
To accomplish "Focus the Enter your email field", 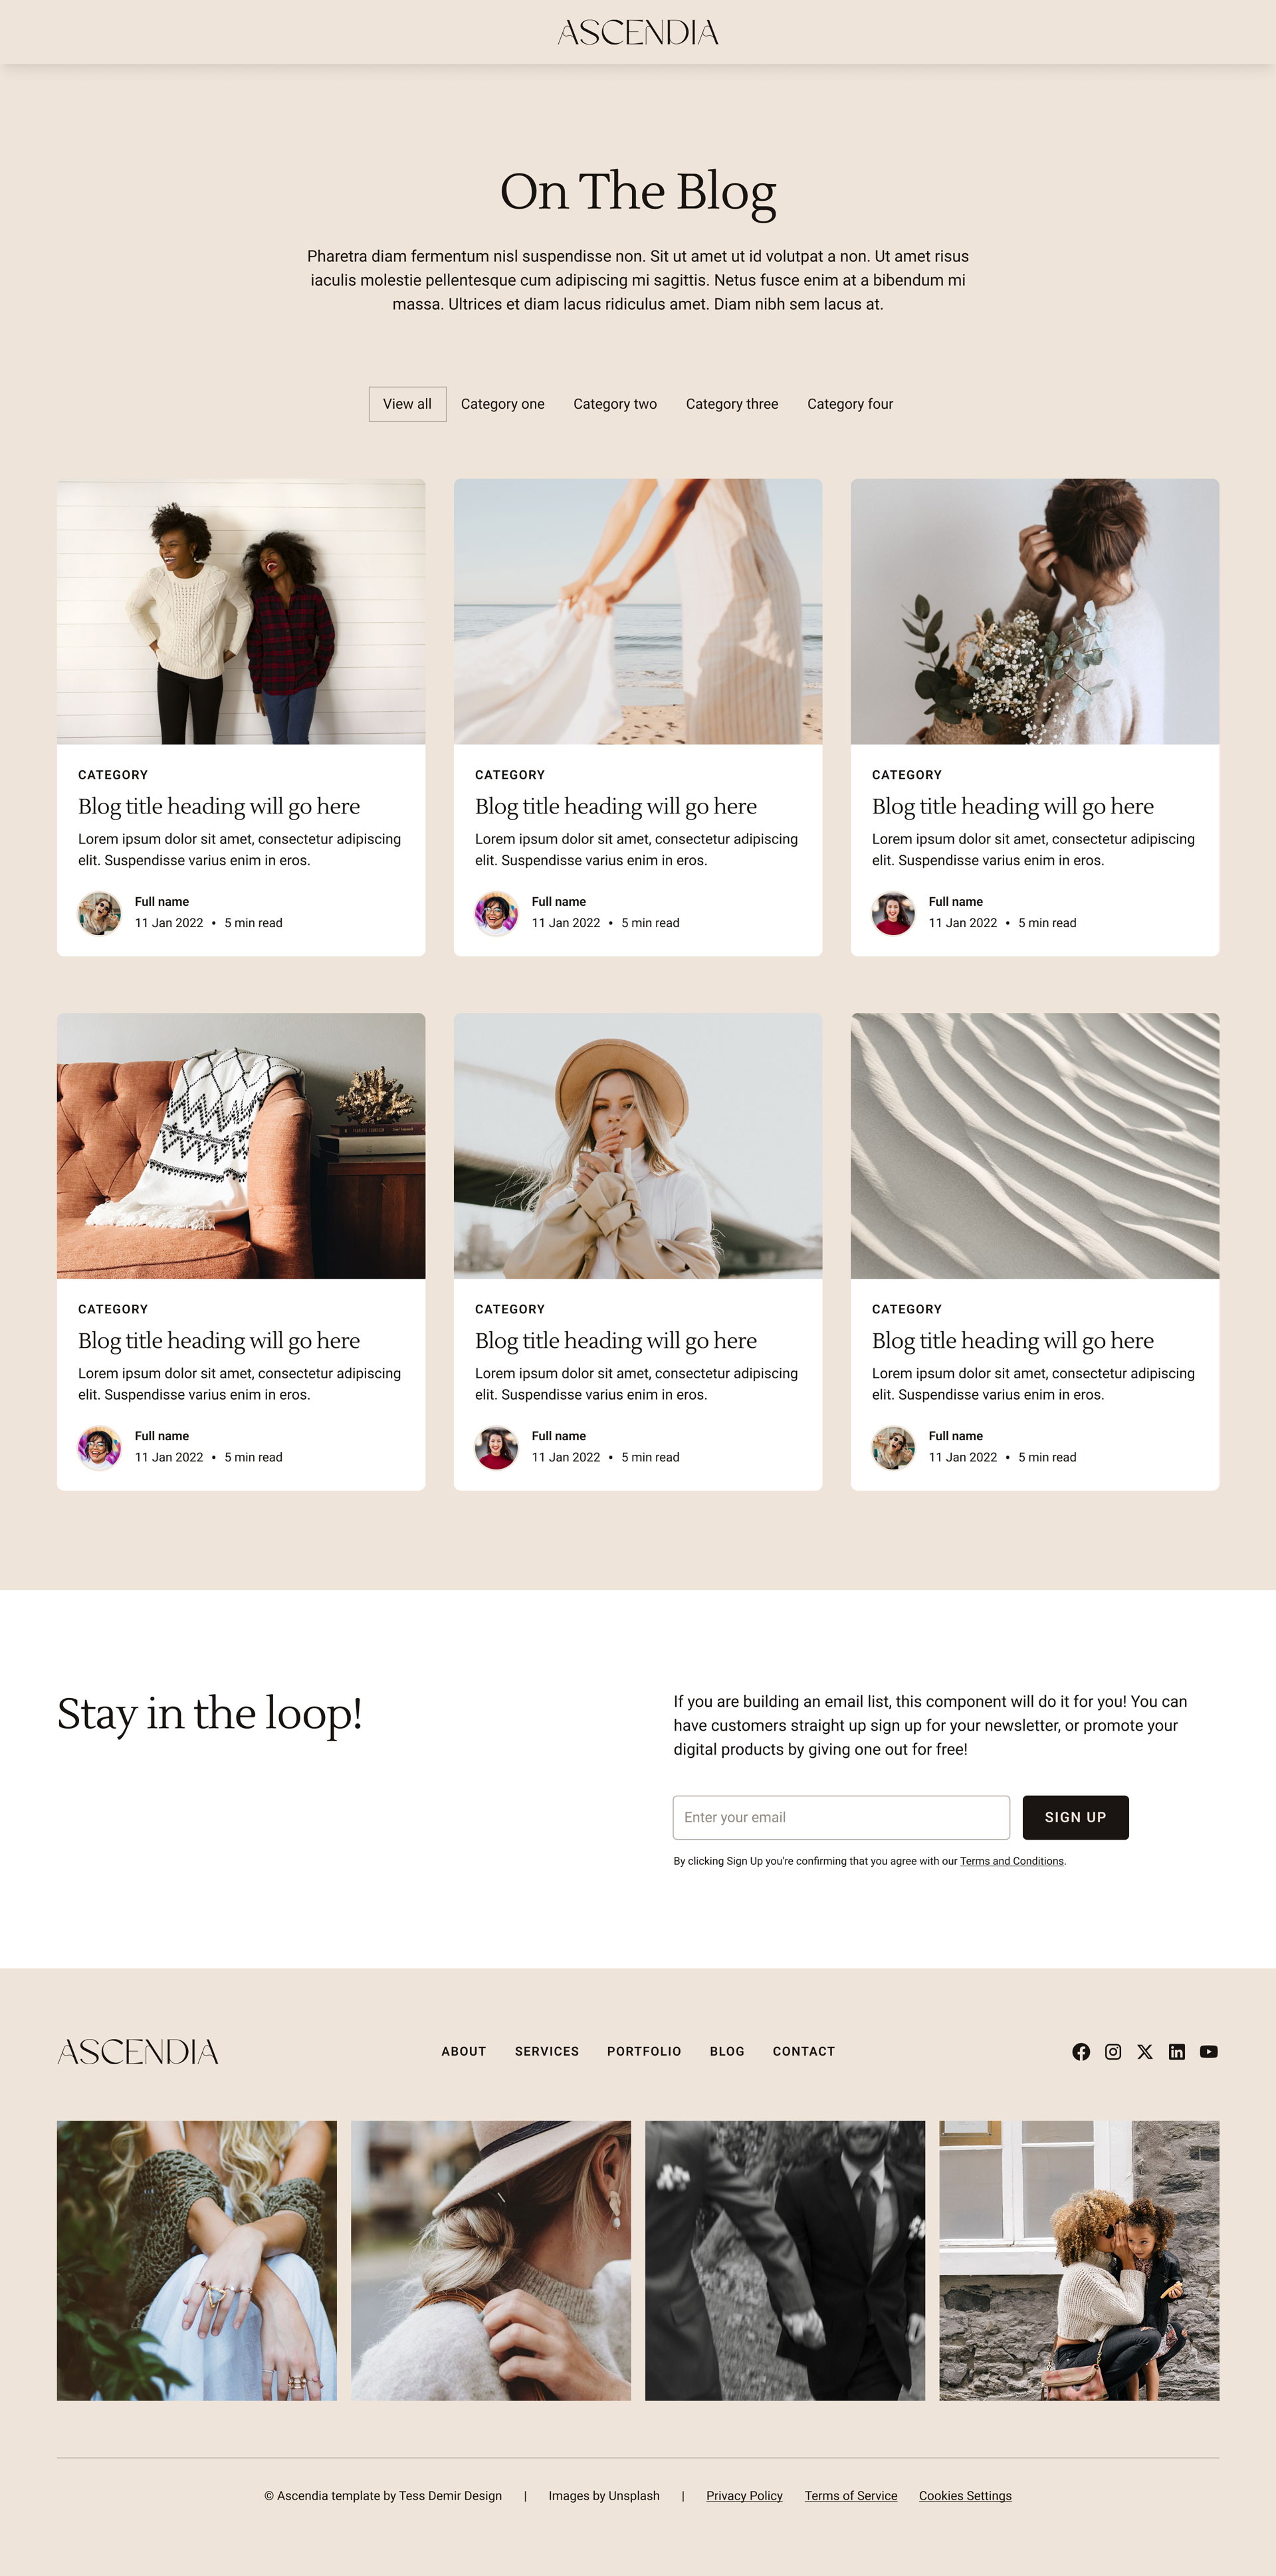I will pos(841,1817).
